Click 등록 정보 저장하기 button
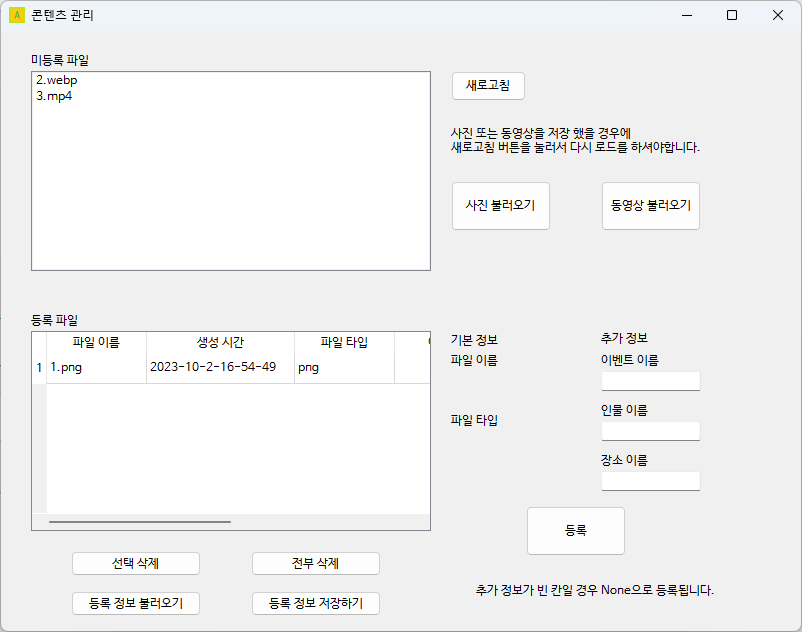 coord(316,603)
